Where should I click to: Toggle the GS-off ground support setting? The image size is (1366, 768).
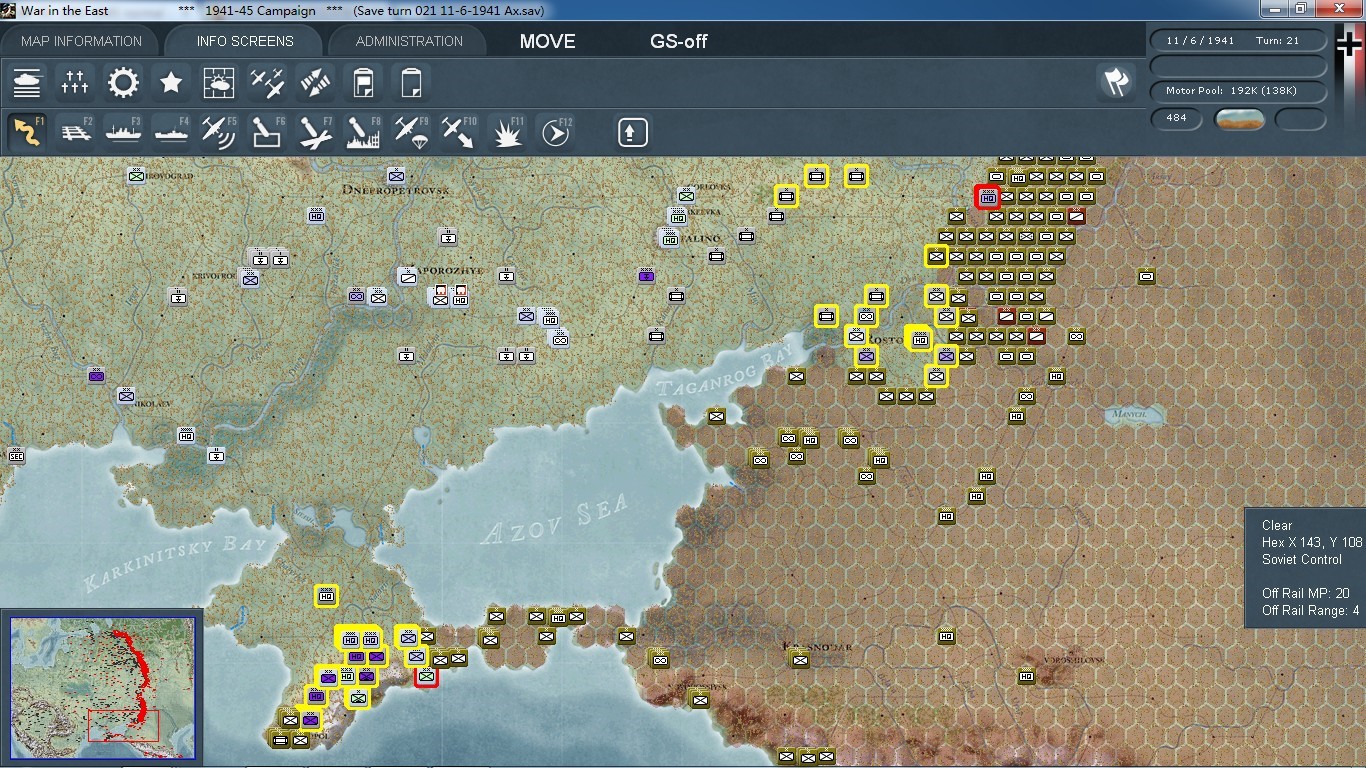pos(679,41)
